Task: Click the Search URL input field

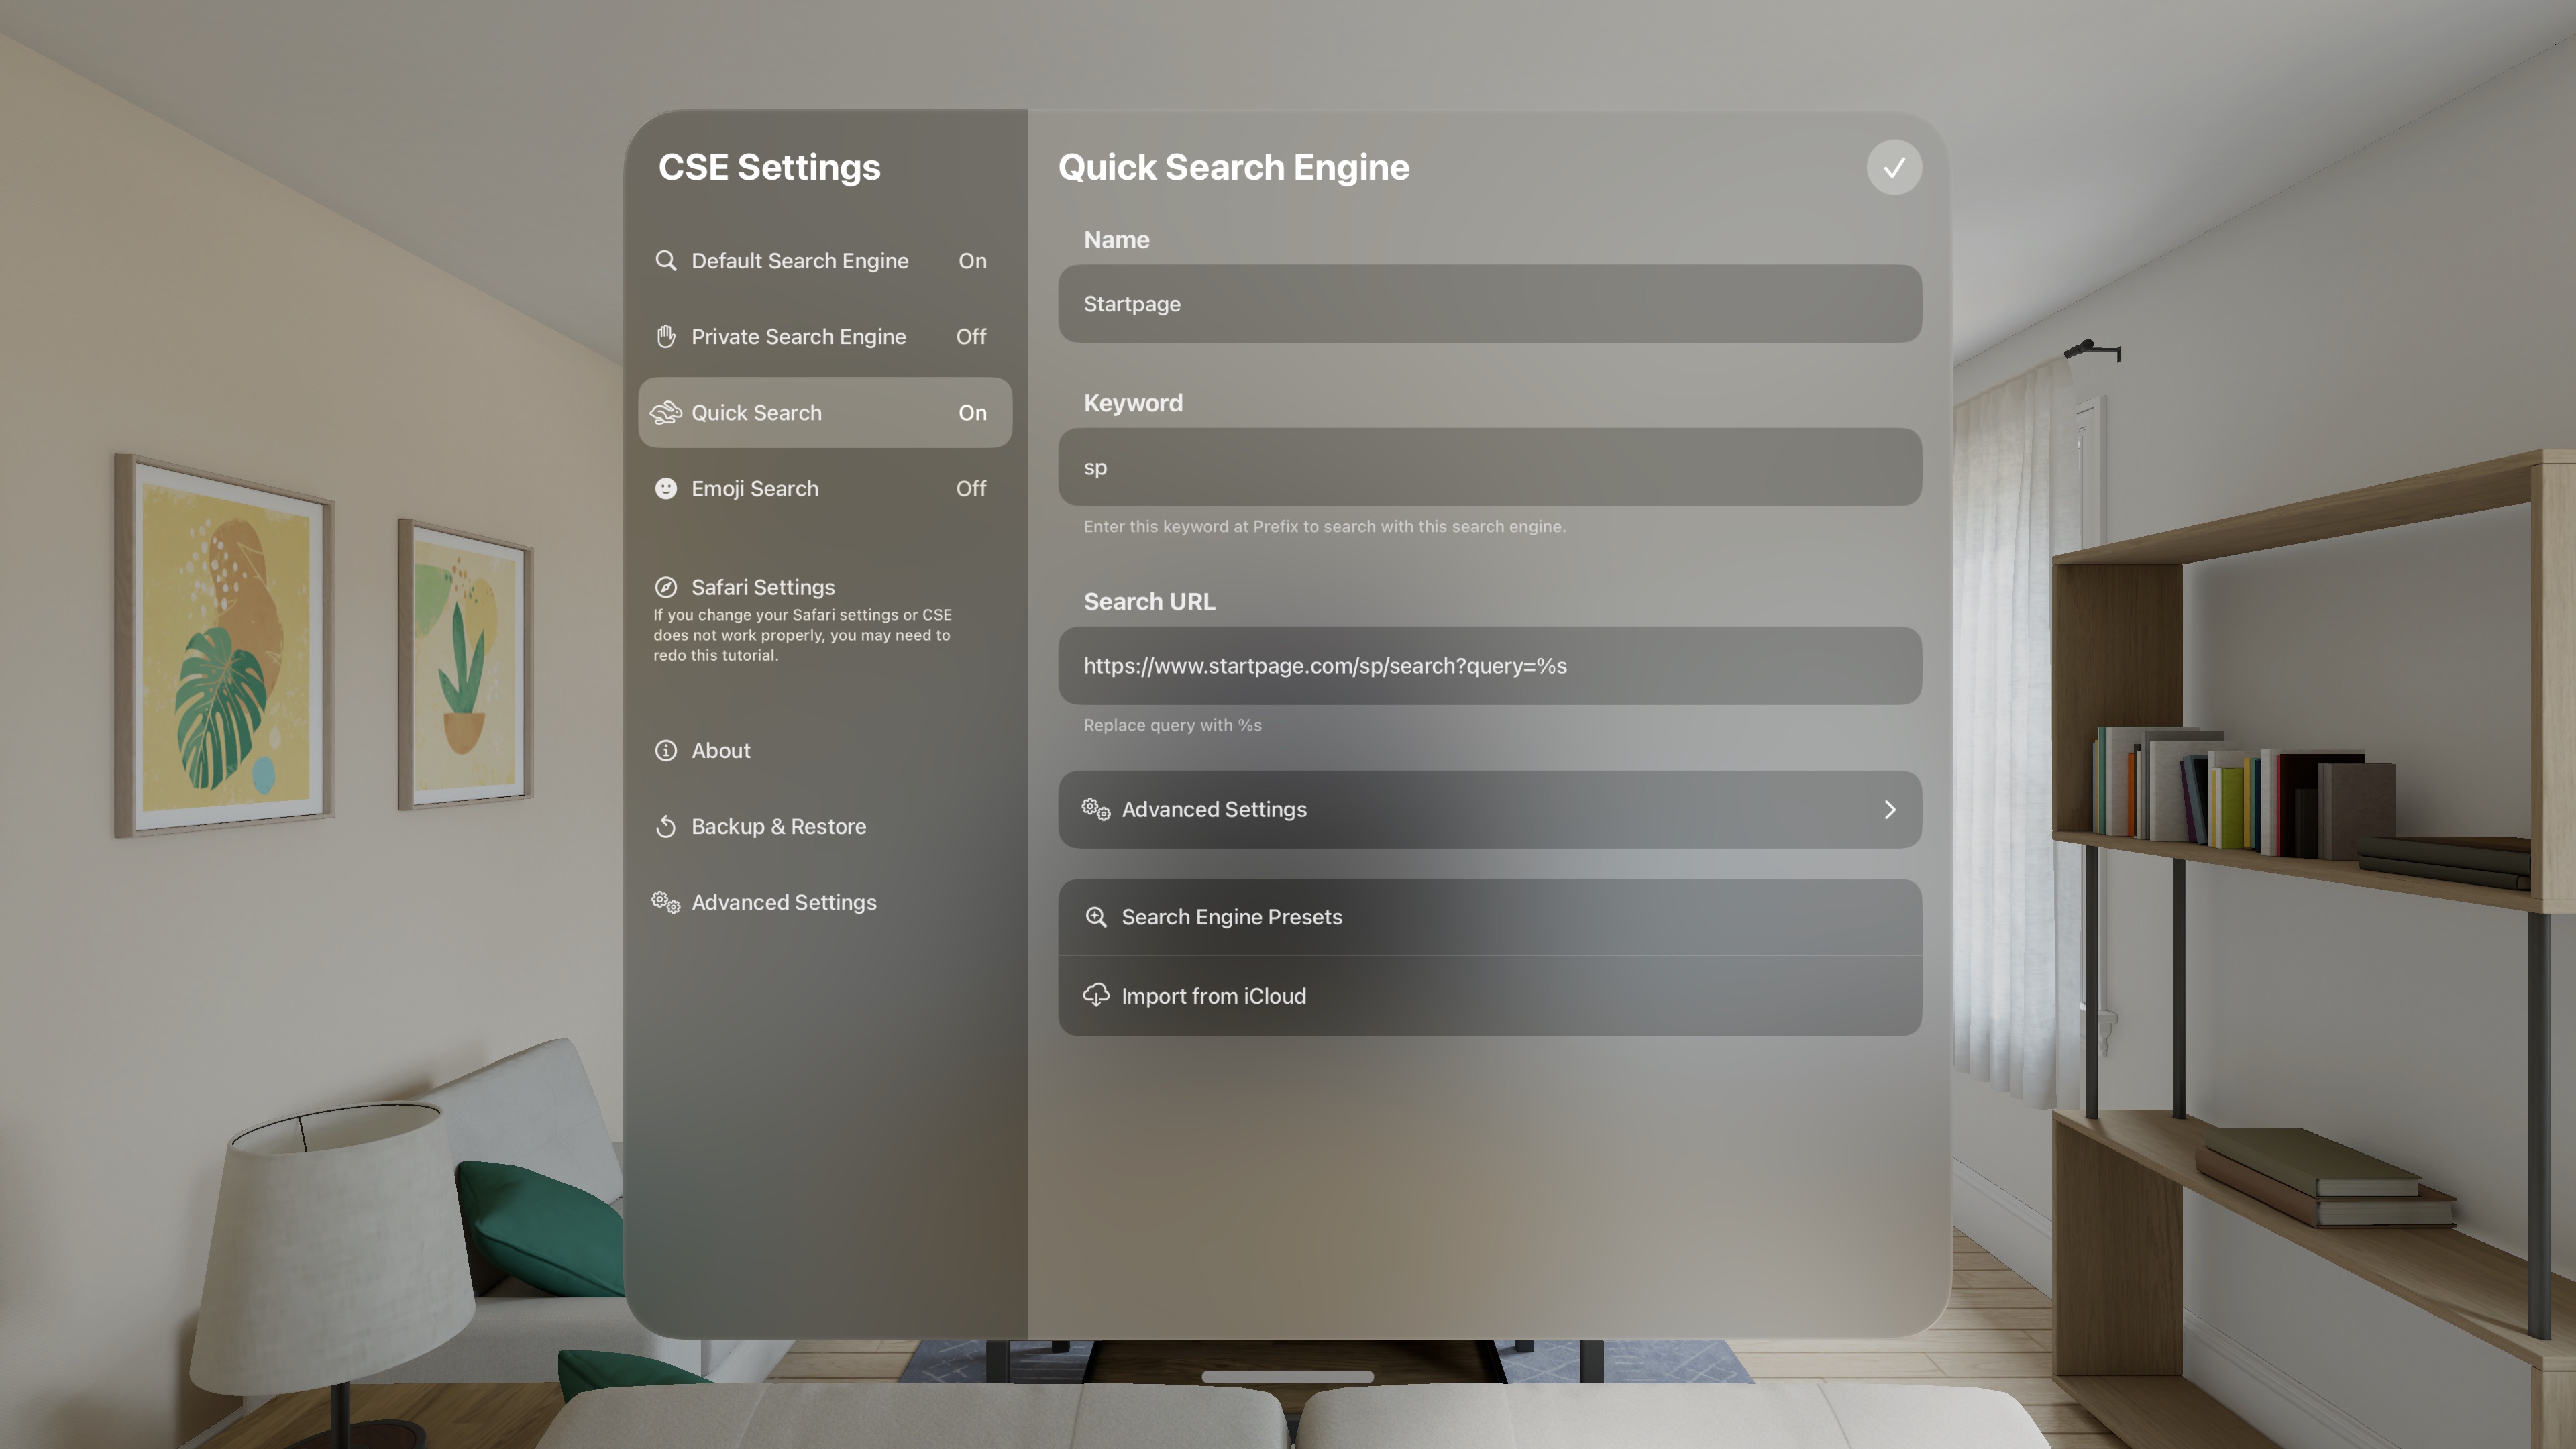Action: (x=1490, y=666)
